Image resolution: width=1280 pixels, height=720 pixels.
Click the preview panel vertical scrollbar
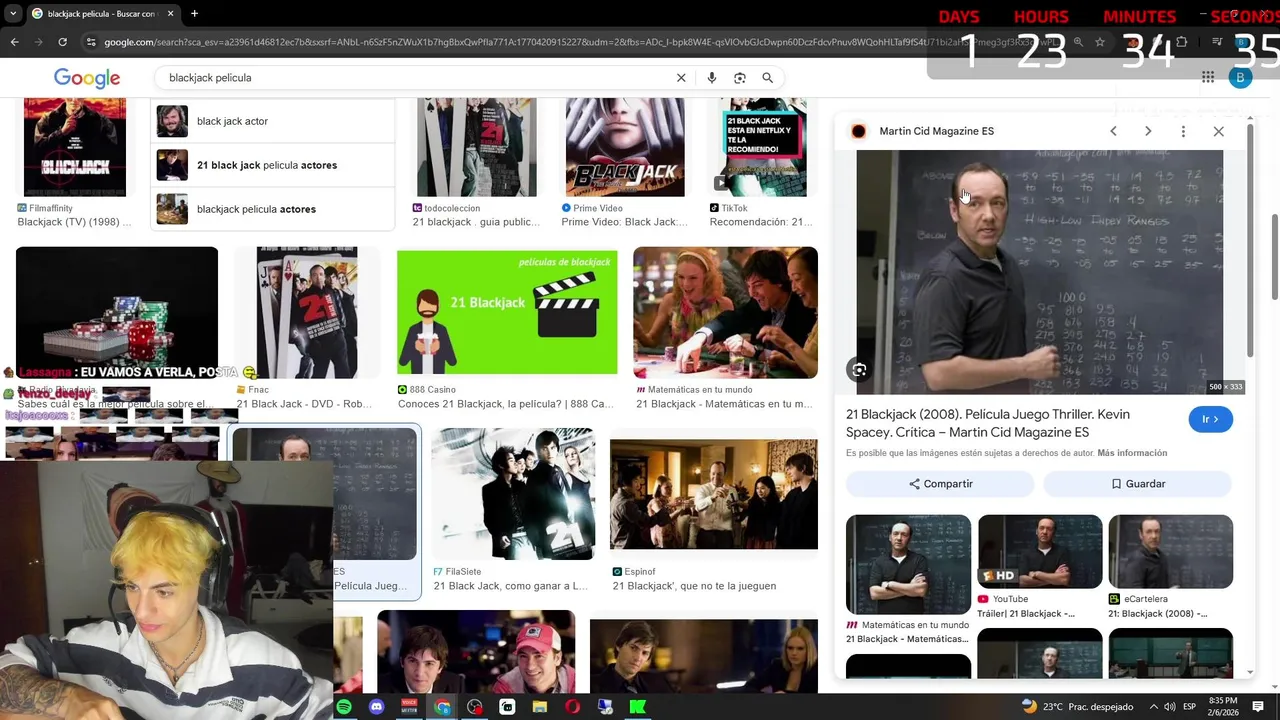pyautogui.click(x=1250, y=240)
